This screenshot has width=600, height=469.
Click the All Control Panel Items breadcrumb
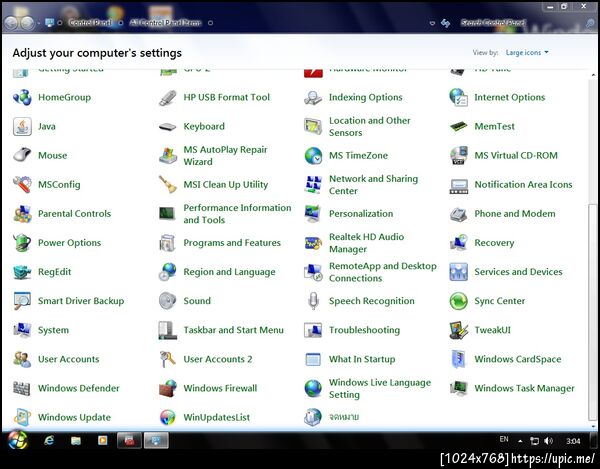[165, 23]
